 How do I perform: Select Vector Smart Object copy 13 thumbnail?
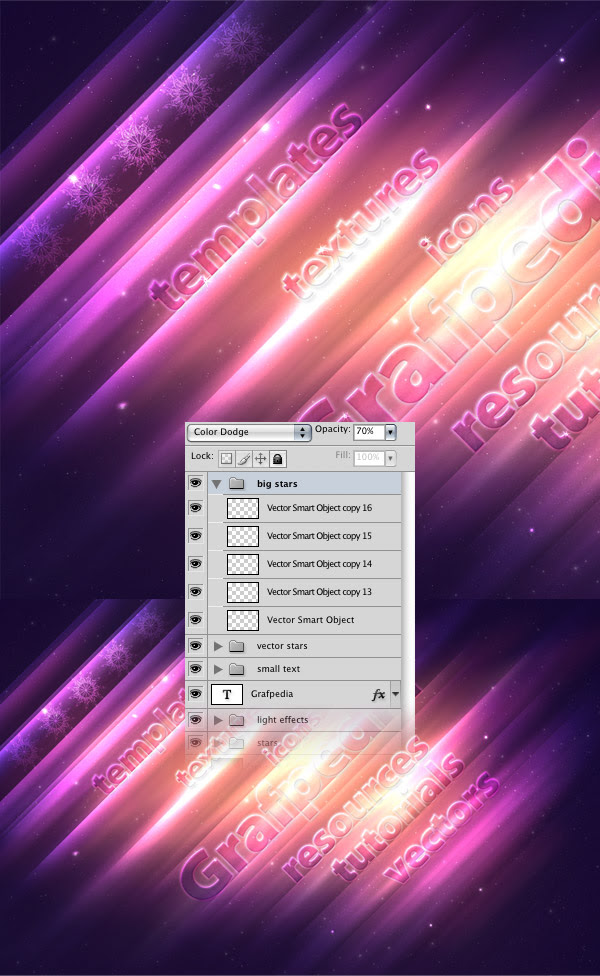243,593
